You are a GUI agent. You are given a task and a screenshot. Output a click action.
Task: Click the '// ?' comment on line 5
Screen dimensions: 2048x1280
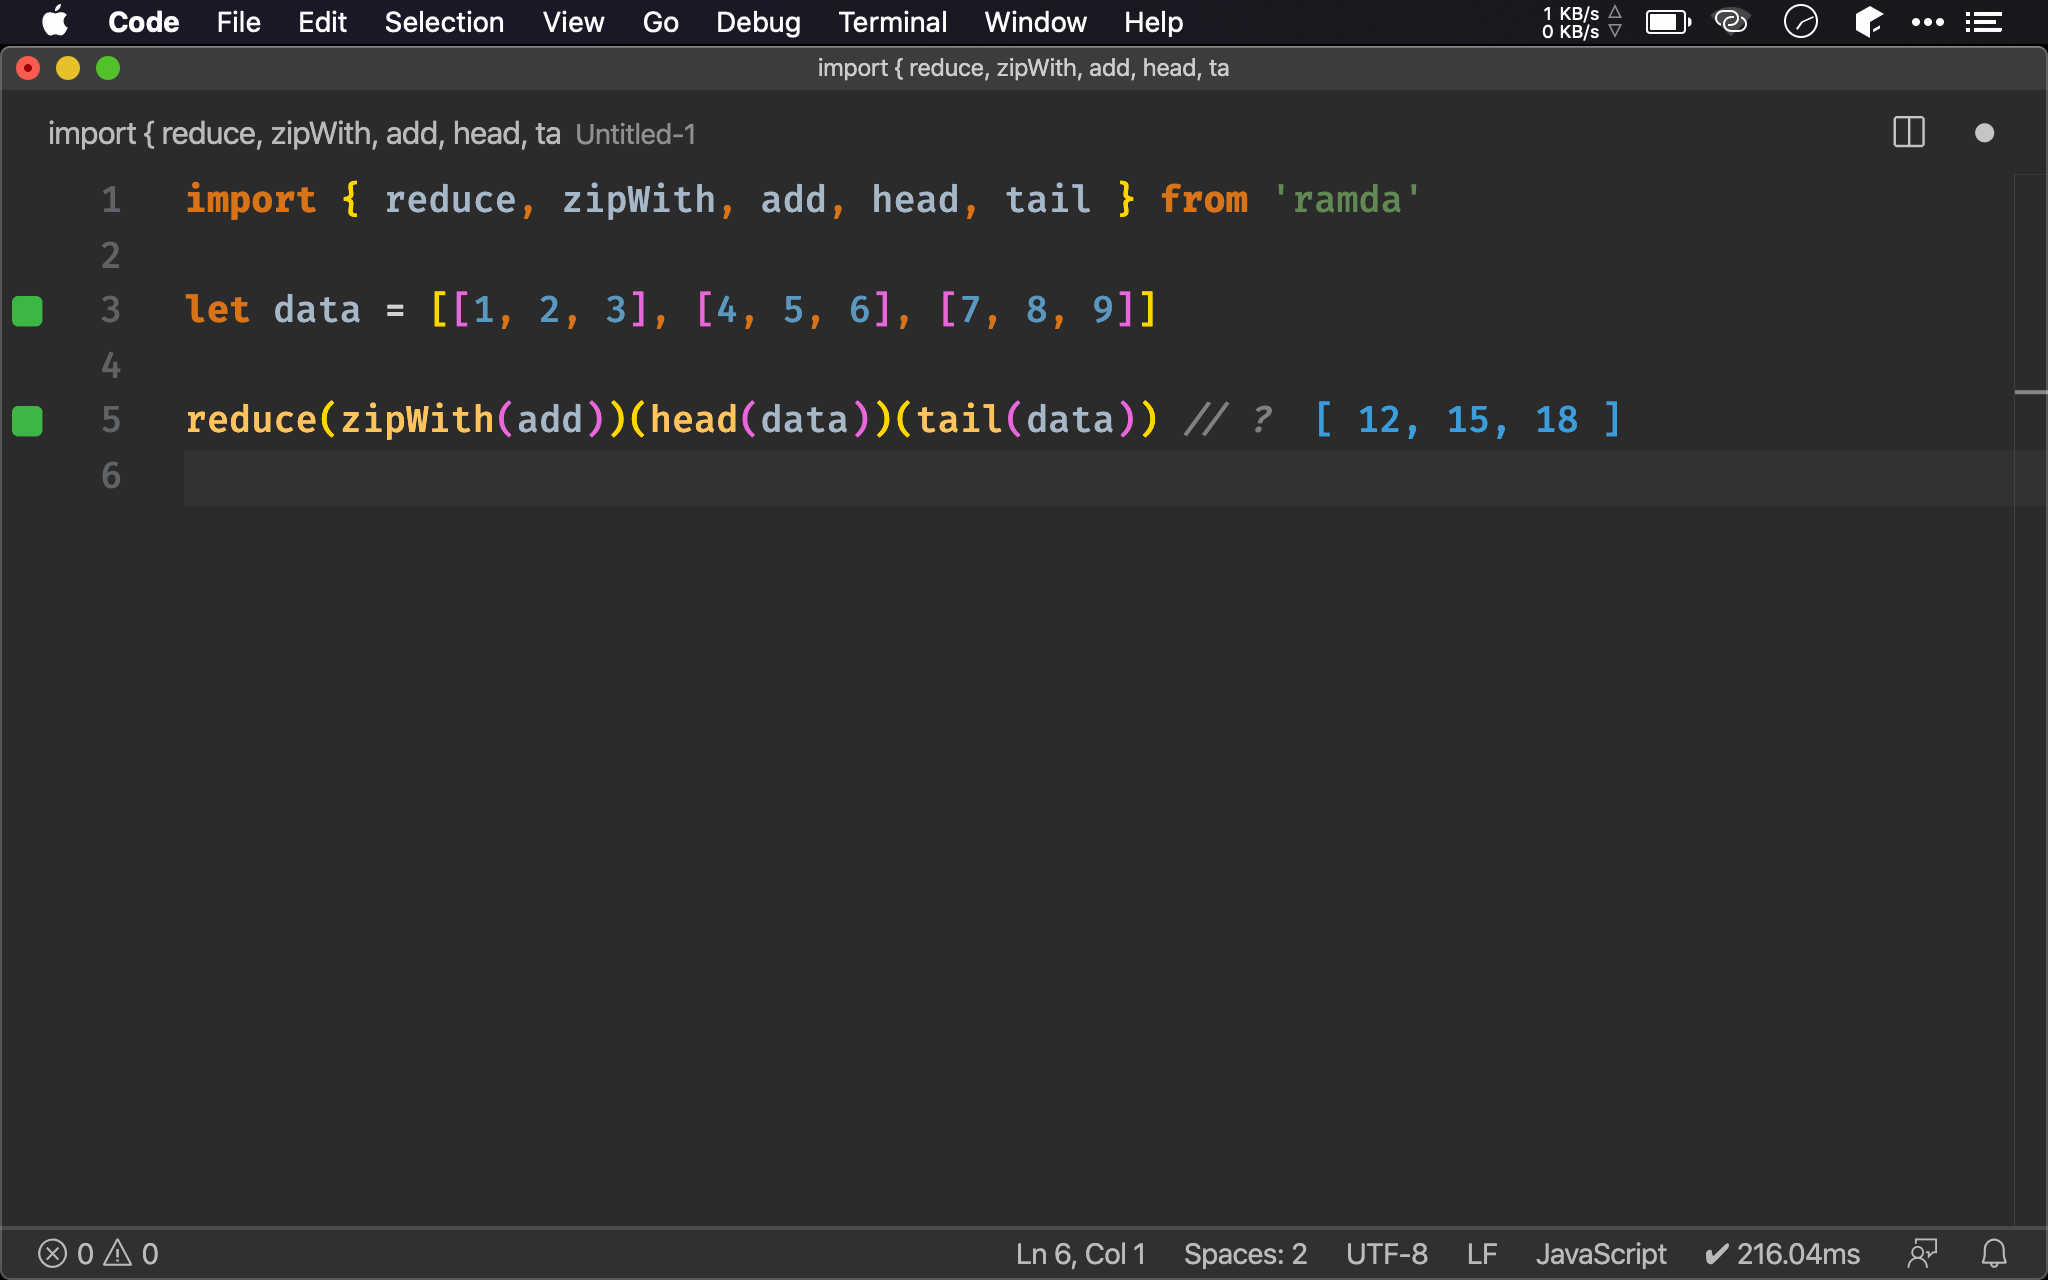pyautogui.click(x=1229, y=420)
